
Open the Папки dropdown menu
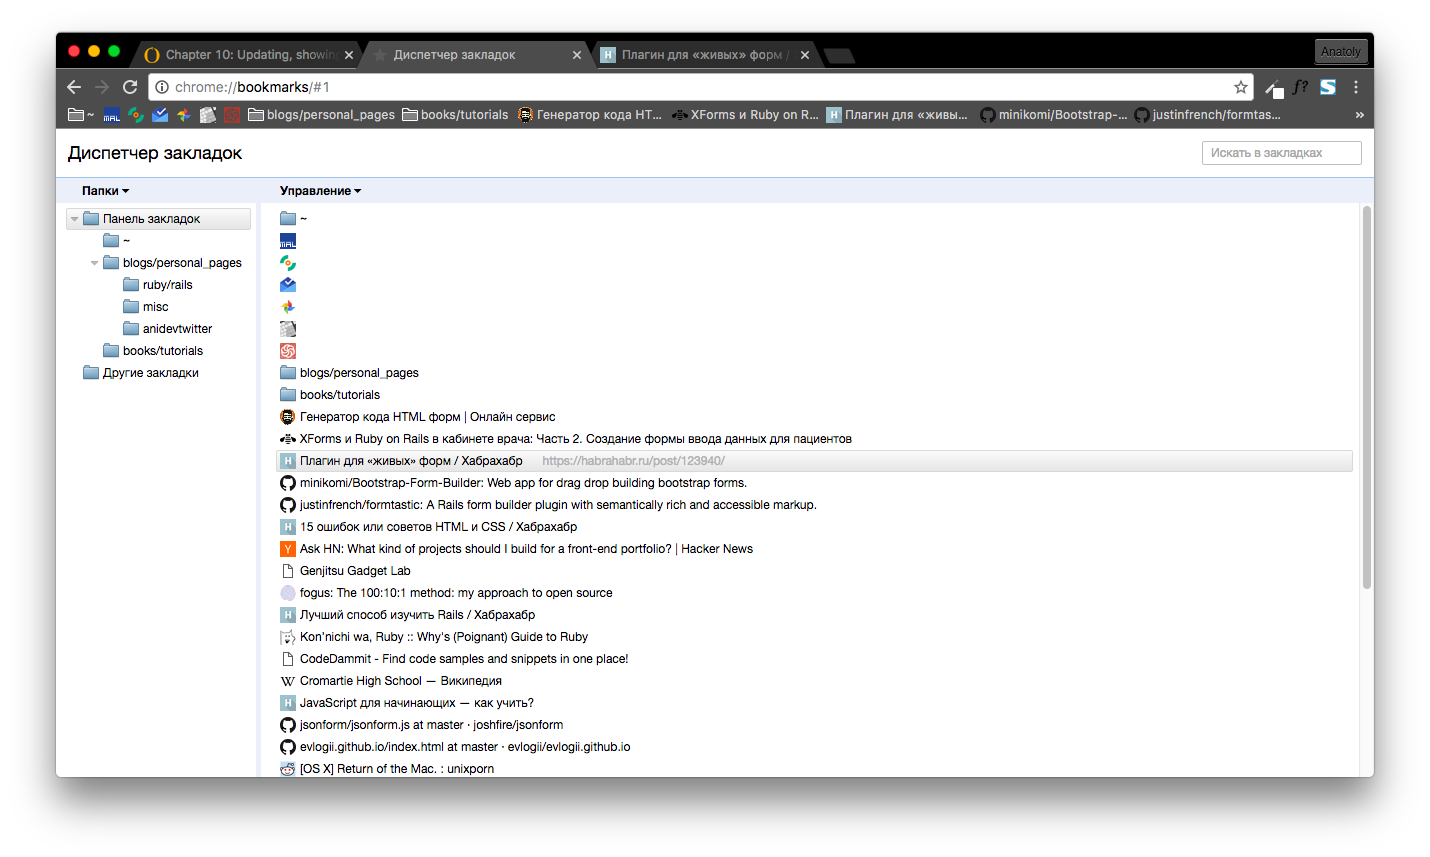coord(105,191)
